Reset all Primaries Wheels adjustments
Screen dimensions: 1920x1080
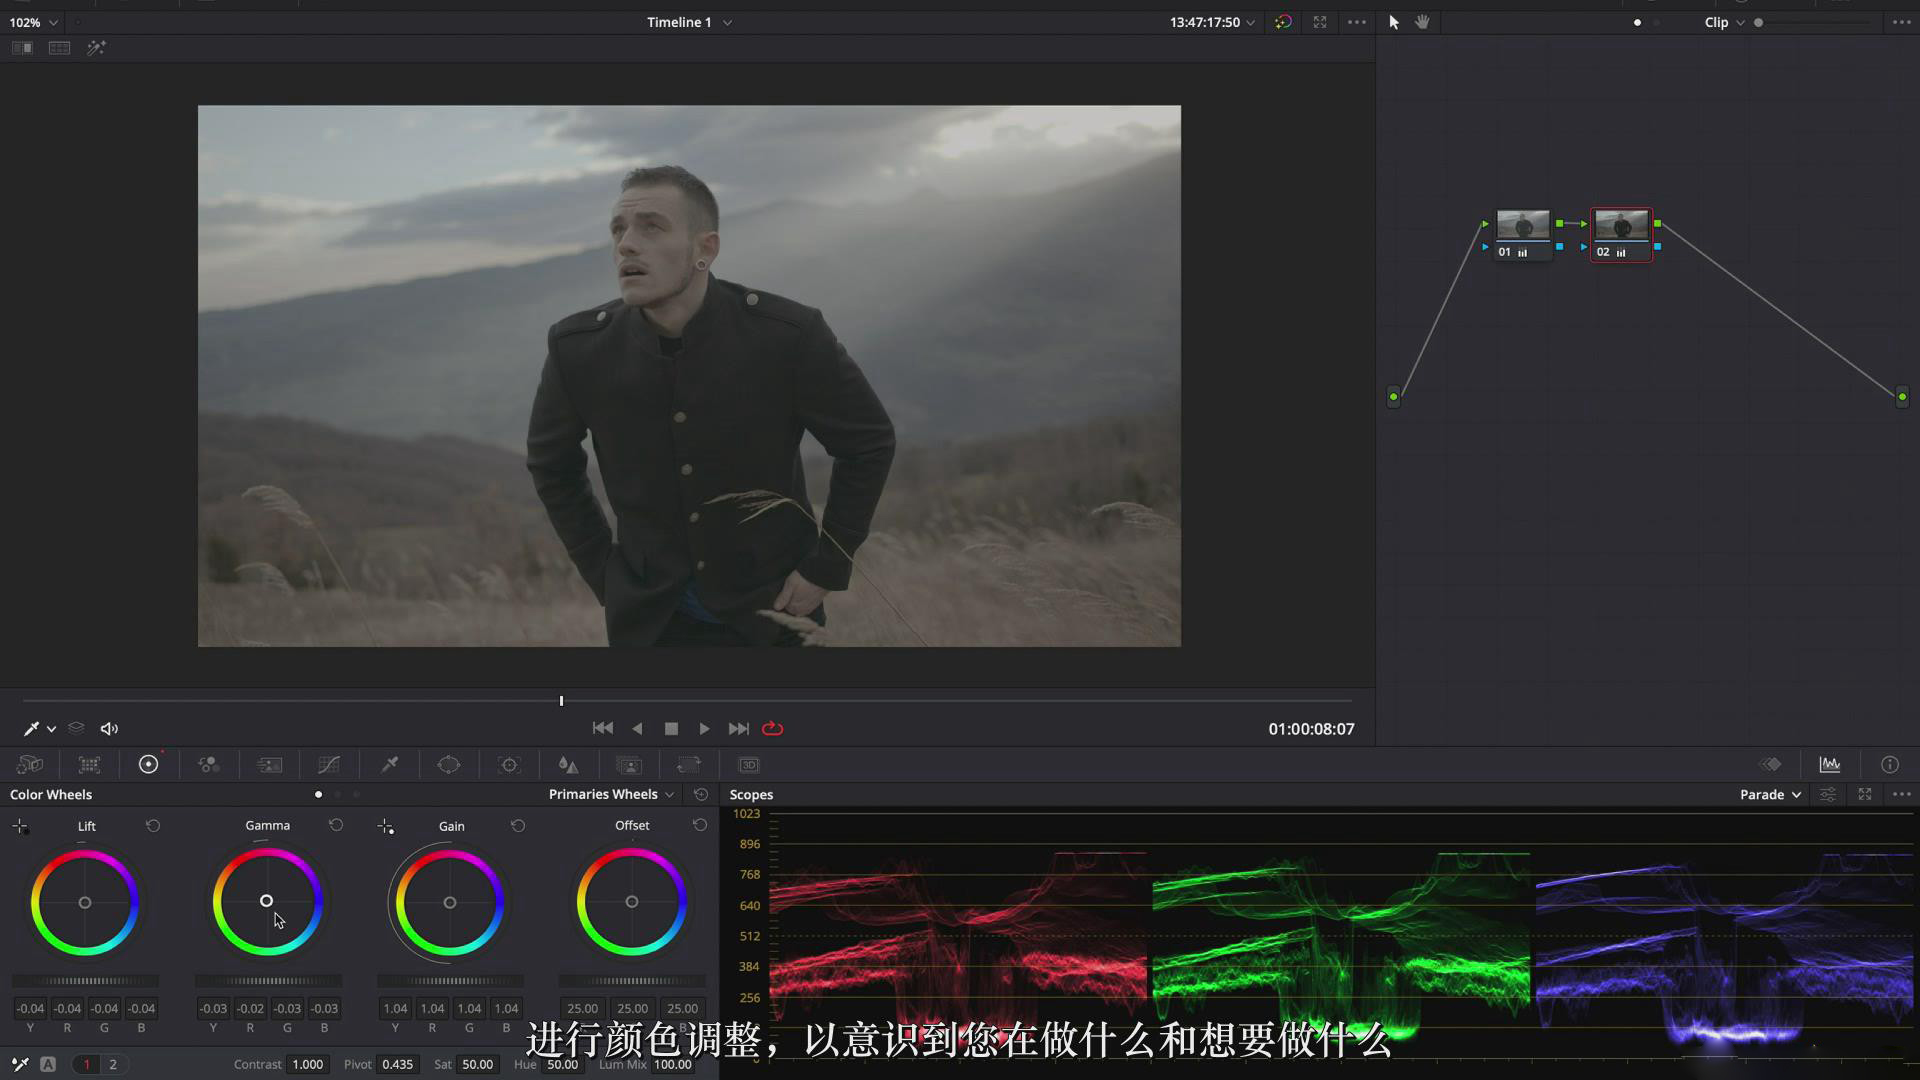[701, 794]
